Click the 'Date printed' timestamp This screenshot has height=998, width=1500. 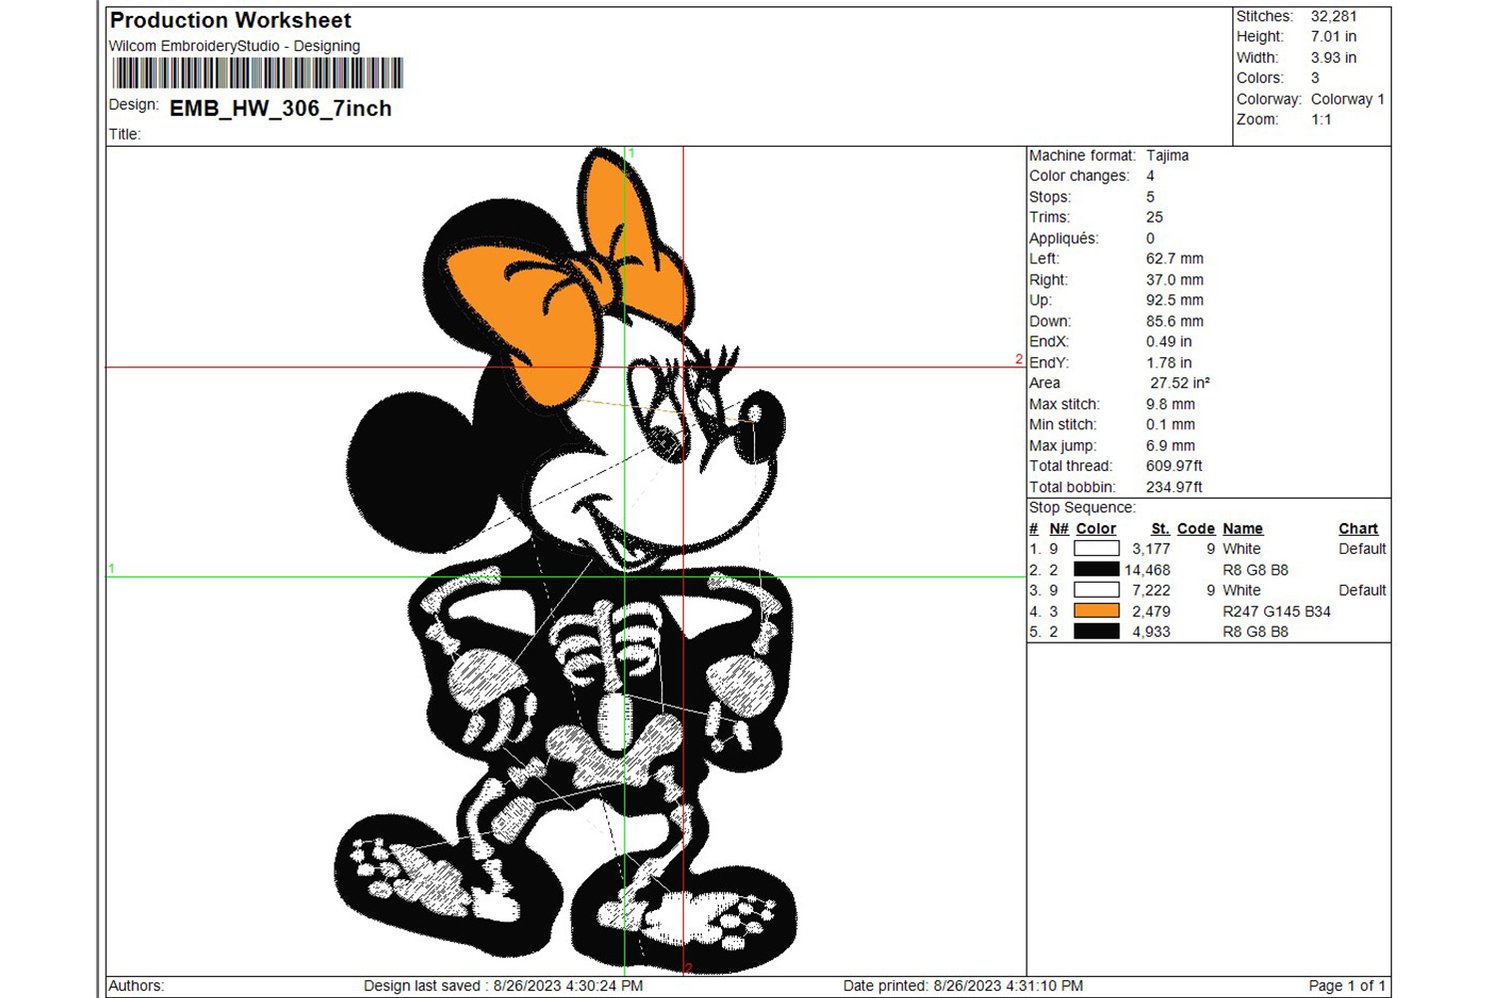coord(963,986)
